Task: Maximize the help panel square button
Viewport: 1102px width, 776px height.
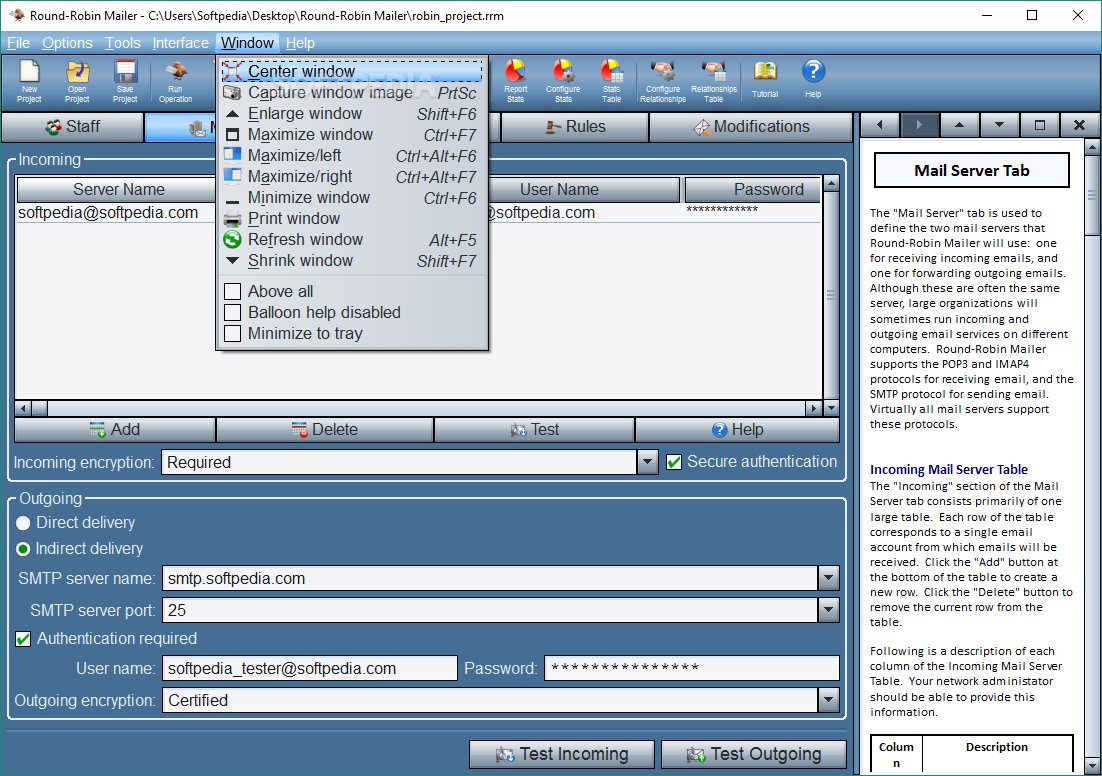Action: point(1039,126)
